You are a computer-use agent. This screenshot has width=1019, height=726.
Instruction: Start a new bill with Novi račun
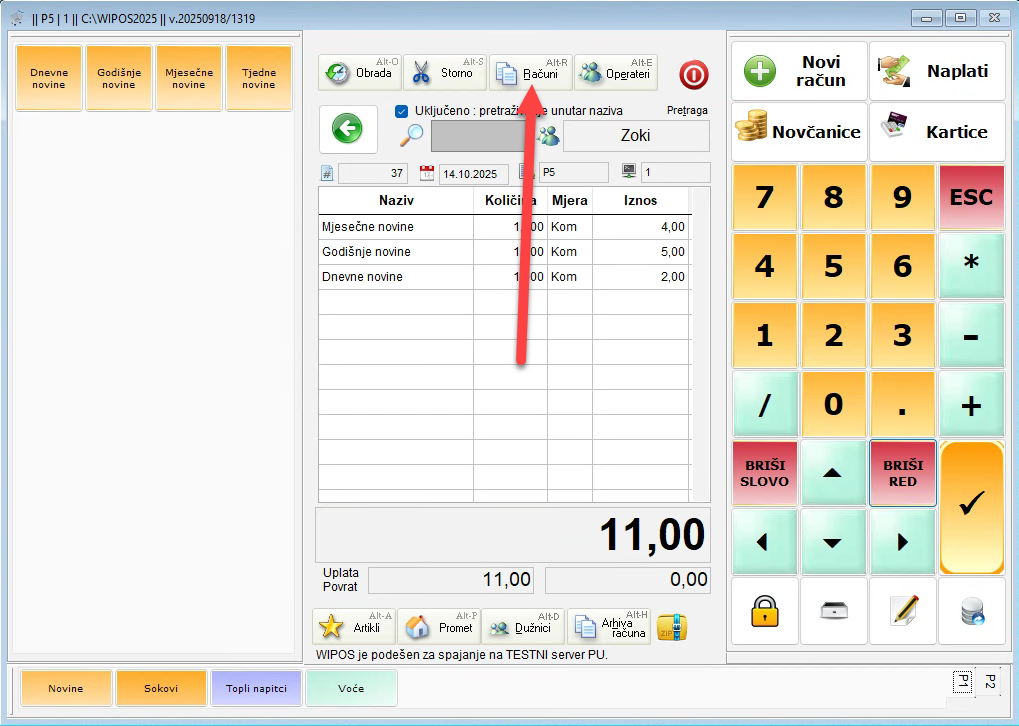(x=800, y=72)
